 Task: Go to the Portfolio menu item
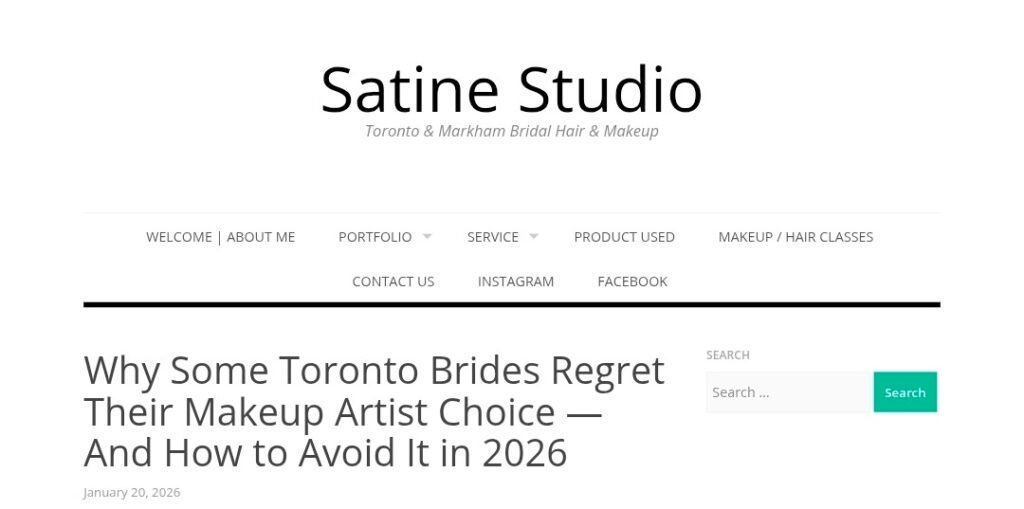click(x=374, y=237)
